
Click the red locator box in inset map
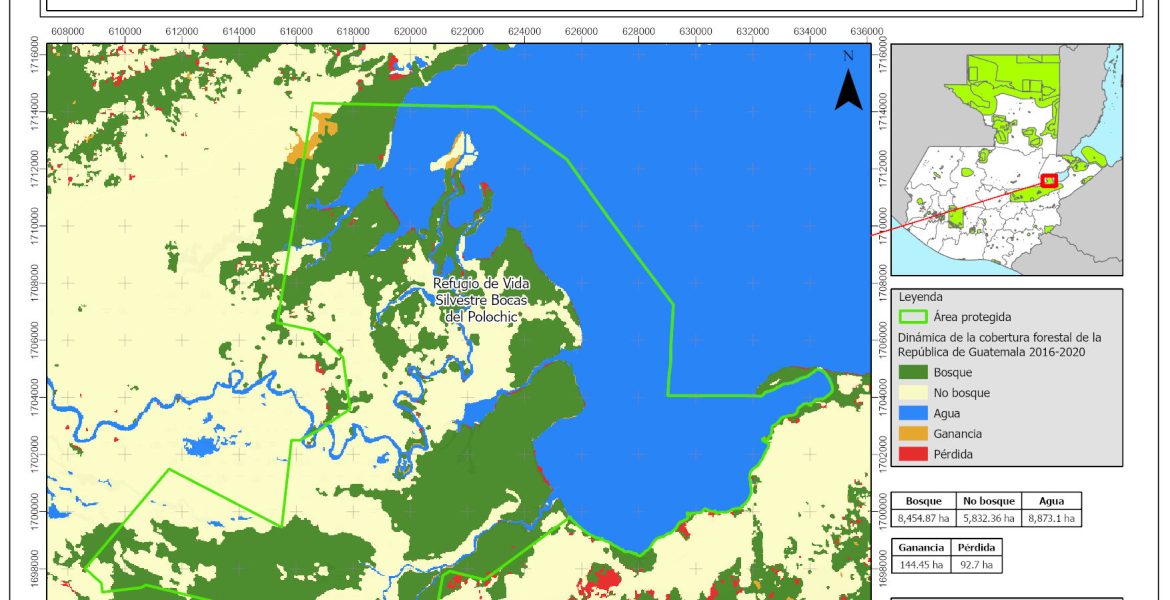click(x=1049, y=180)
